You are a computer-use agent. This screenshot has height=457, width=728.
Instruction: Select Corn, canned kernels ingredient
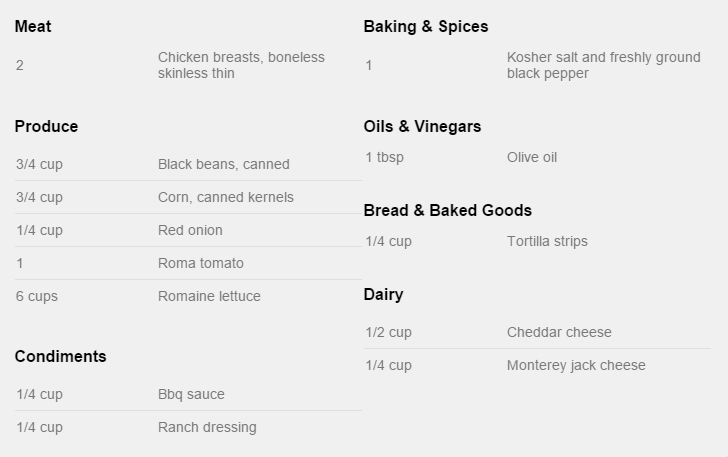pos(226,197)
